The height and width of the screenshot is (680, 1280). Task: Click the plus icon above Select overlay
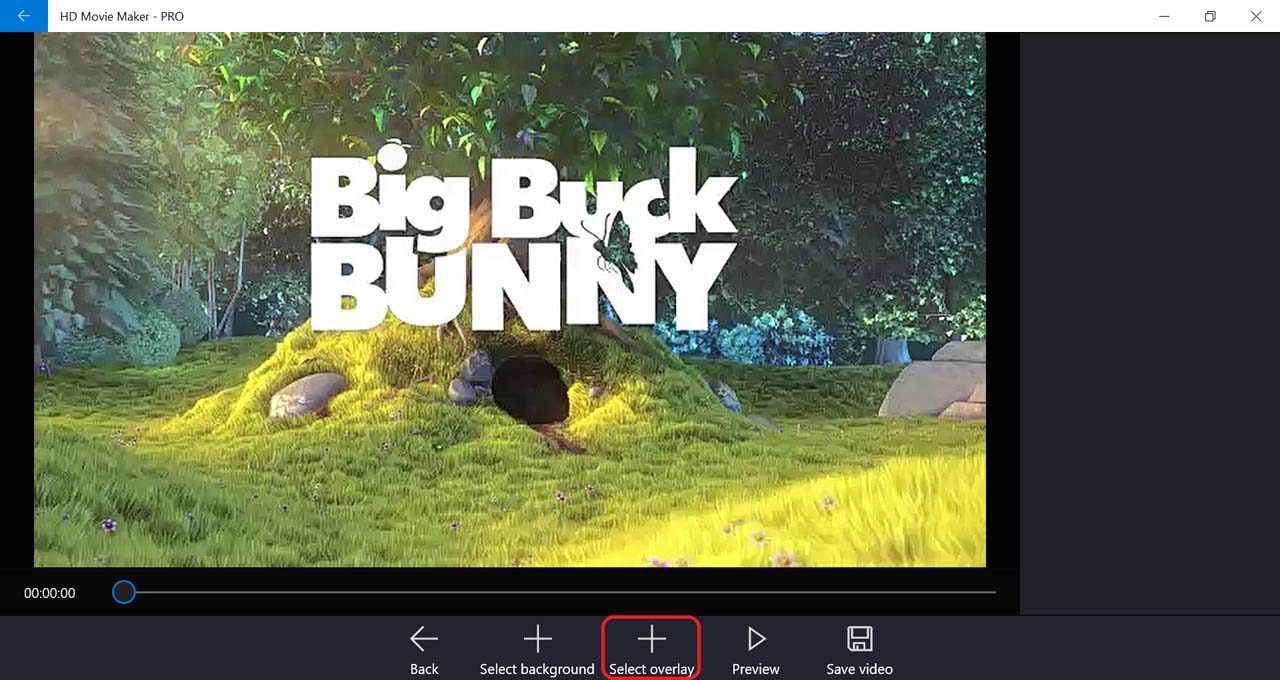click(651, 639)
